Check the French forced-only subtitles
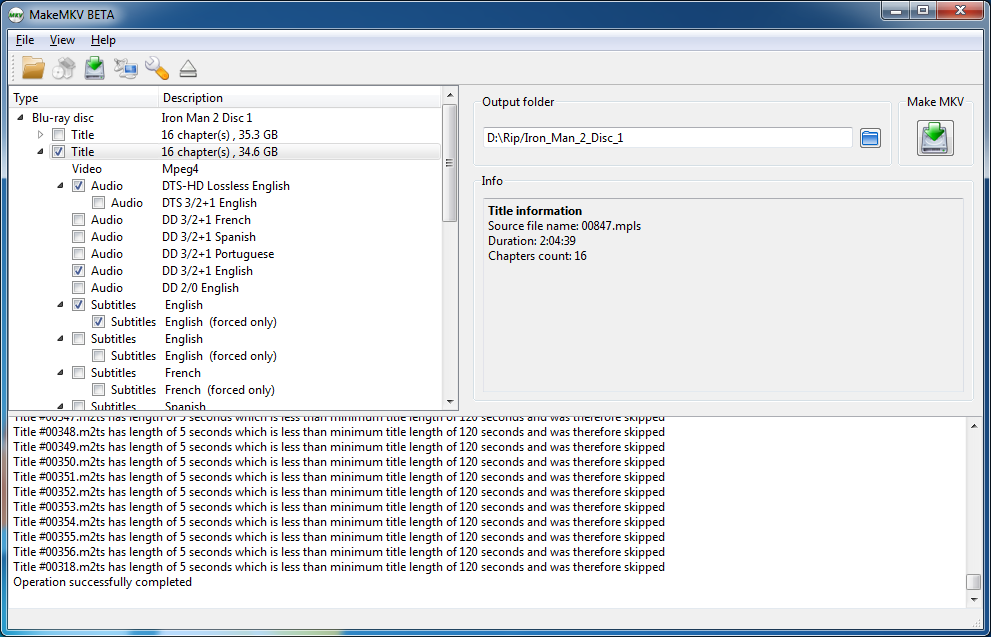991x637 pixels. pyautogui.click(x=99, y=390)
